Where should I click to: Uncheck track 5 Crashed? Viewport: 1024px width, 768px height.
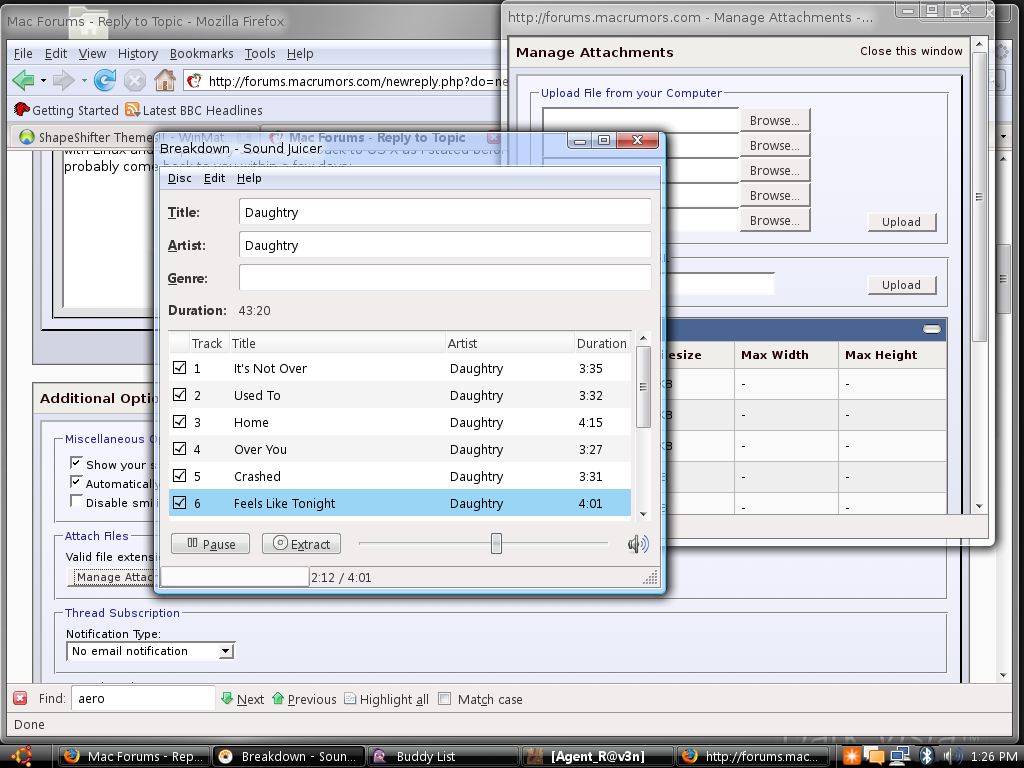click(180, 475)
